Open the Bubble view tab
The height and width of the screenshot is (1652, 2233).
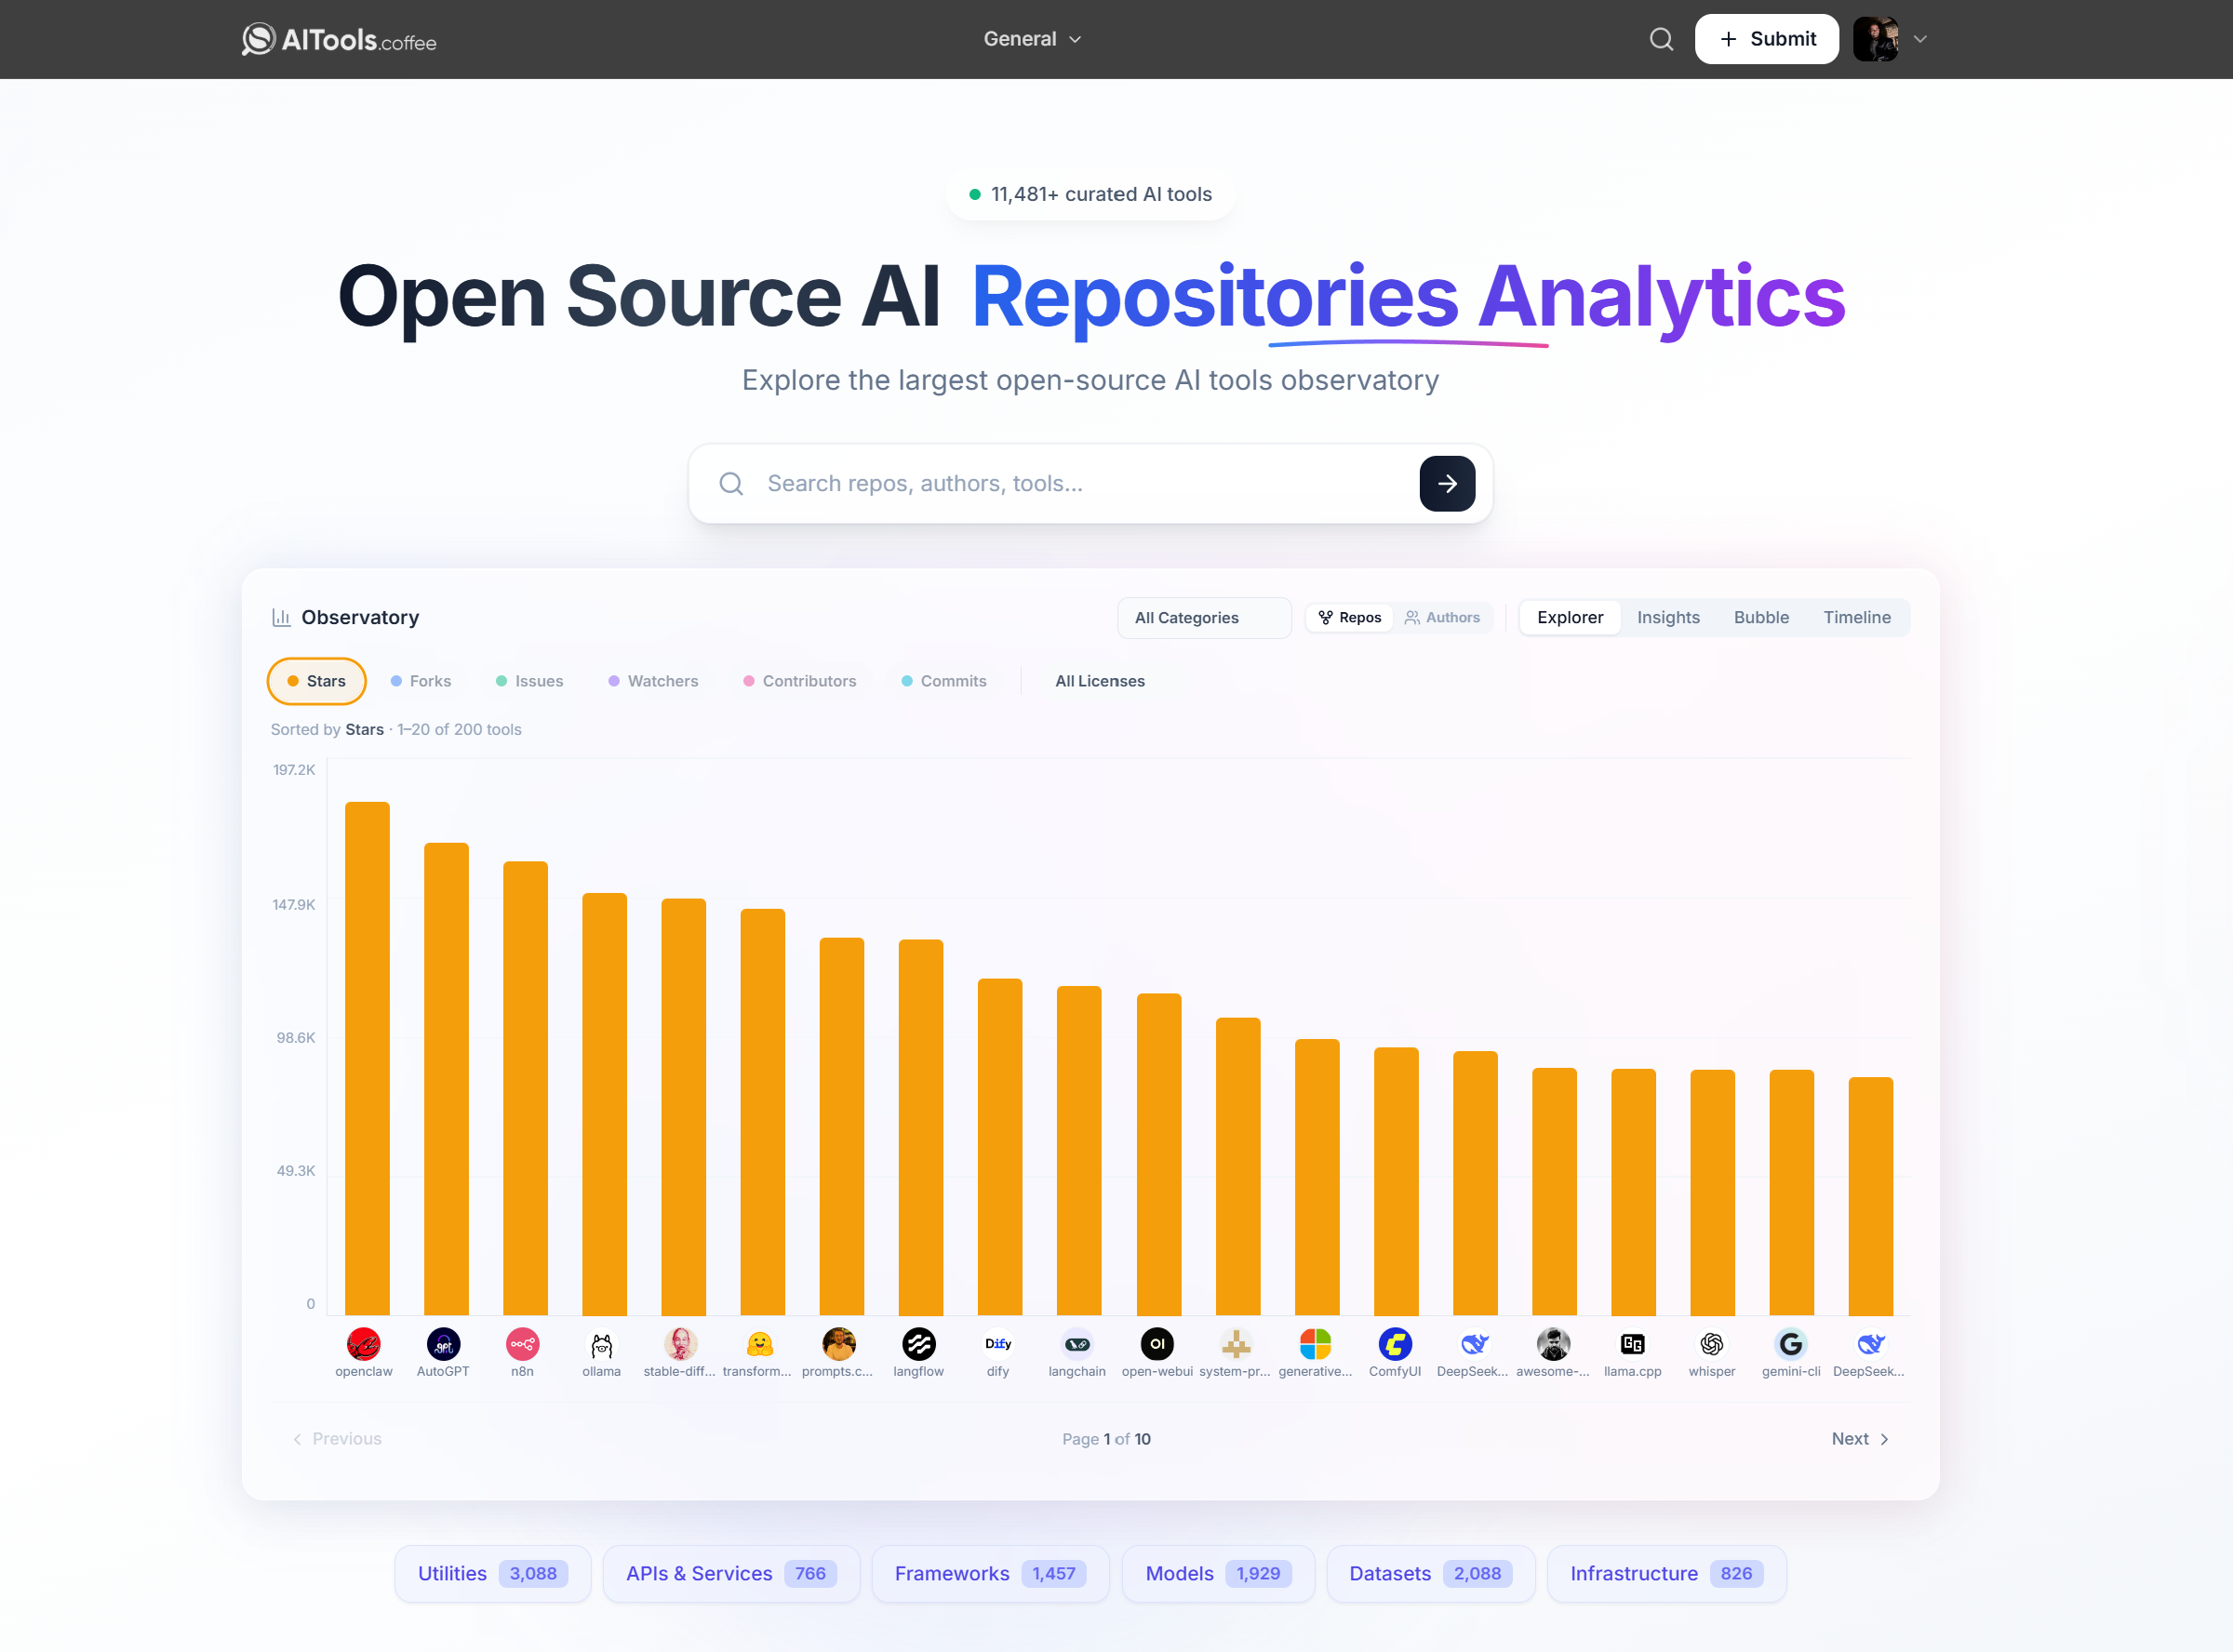(x=1761, y=617)
